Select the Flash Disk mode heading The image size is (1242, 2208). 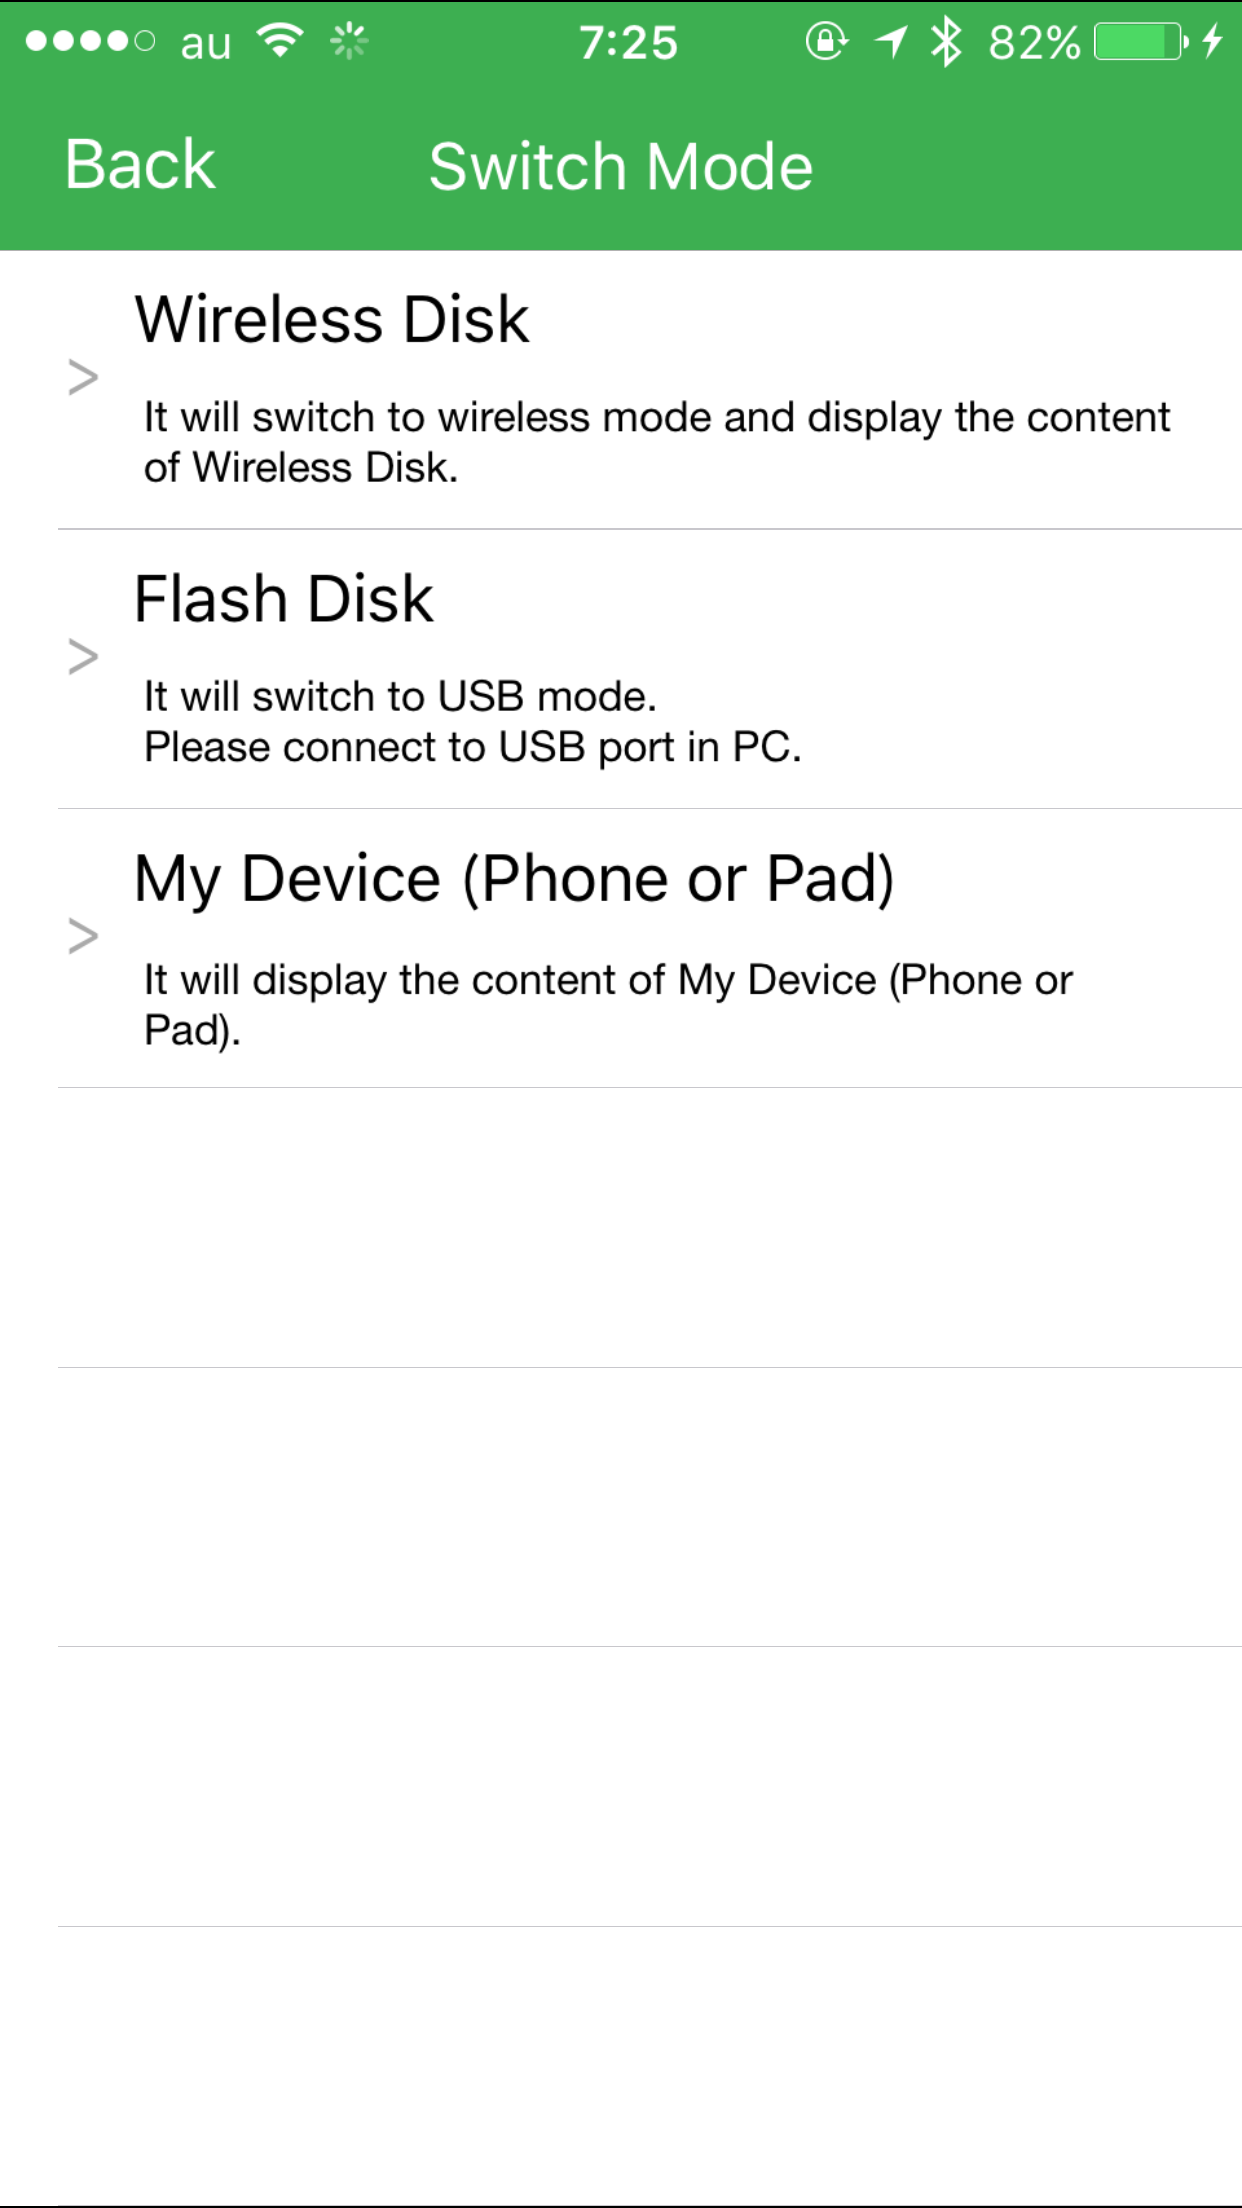284,600
